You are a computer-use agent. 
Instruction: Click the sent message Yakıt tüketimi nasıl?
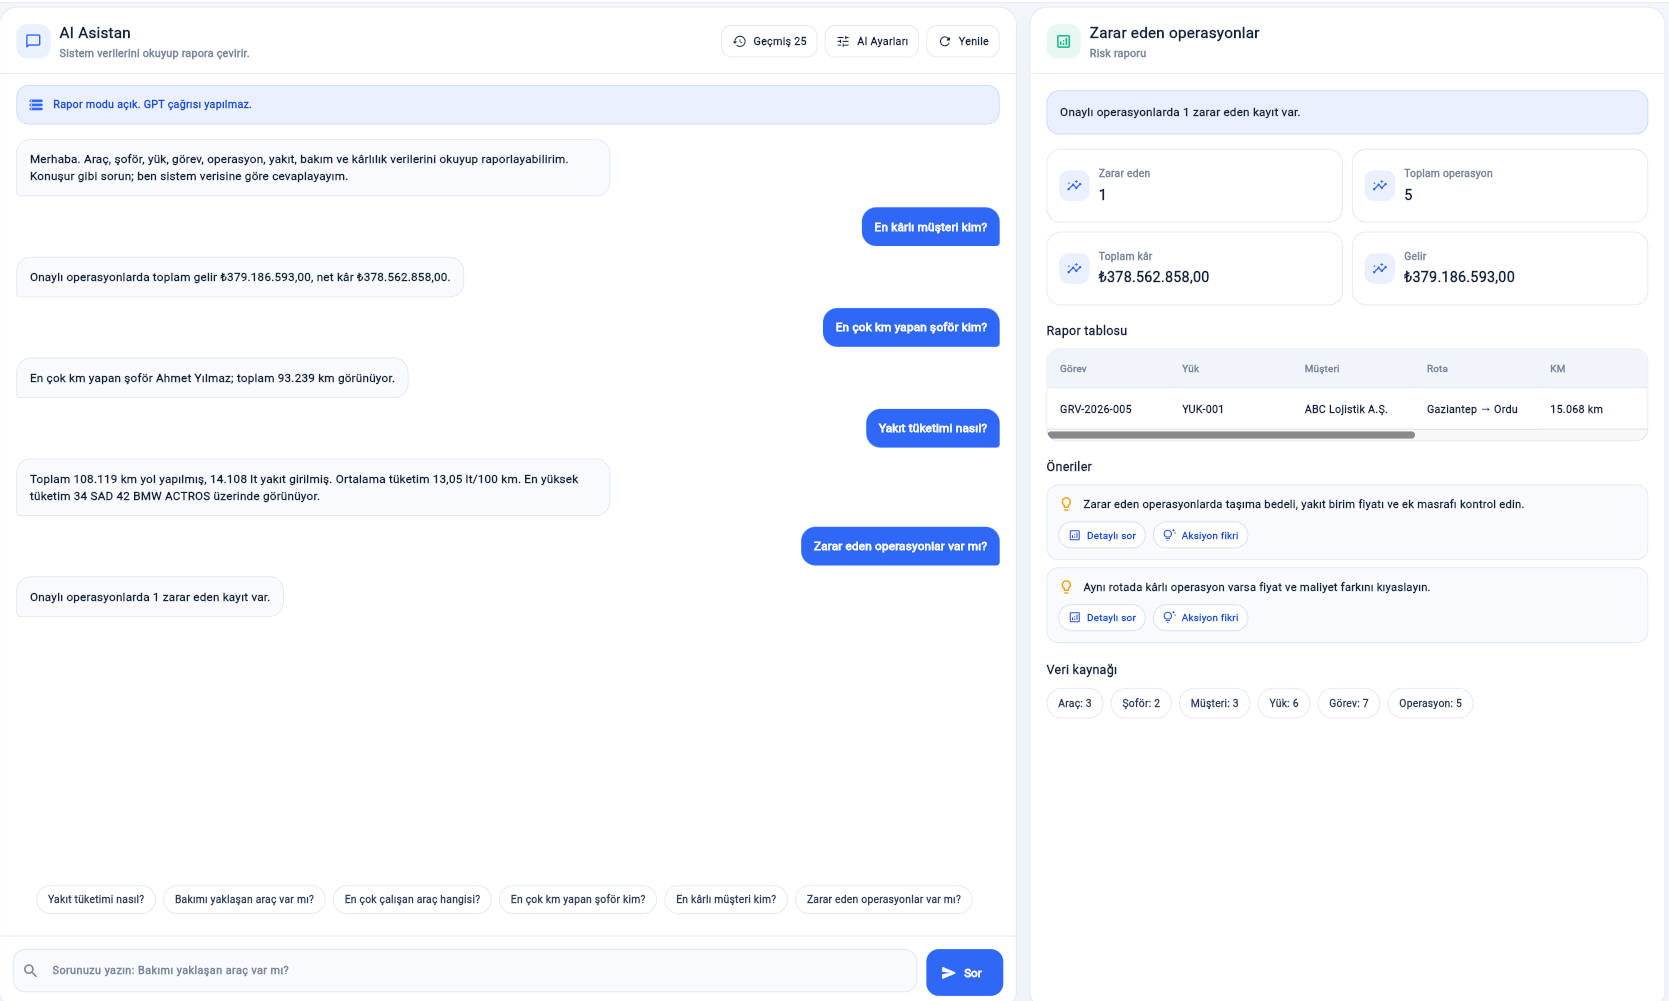pos(932,428)
